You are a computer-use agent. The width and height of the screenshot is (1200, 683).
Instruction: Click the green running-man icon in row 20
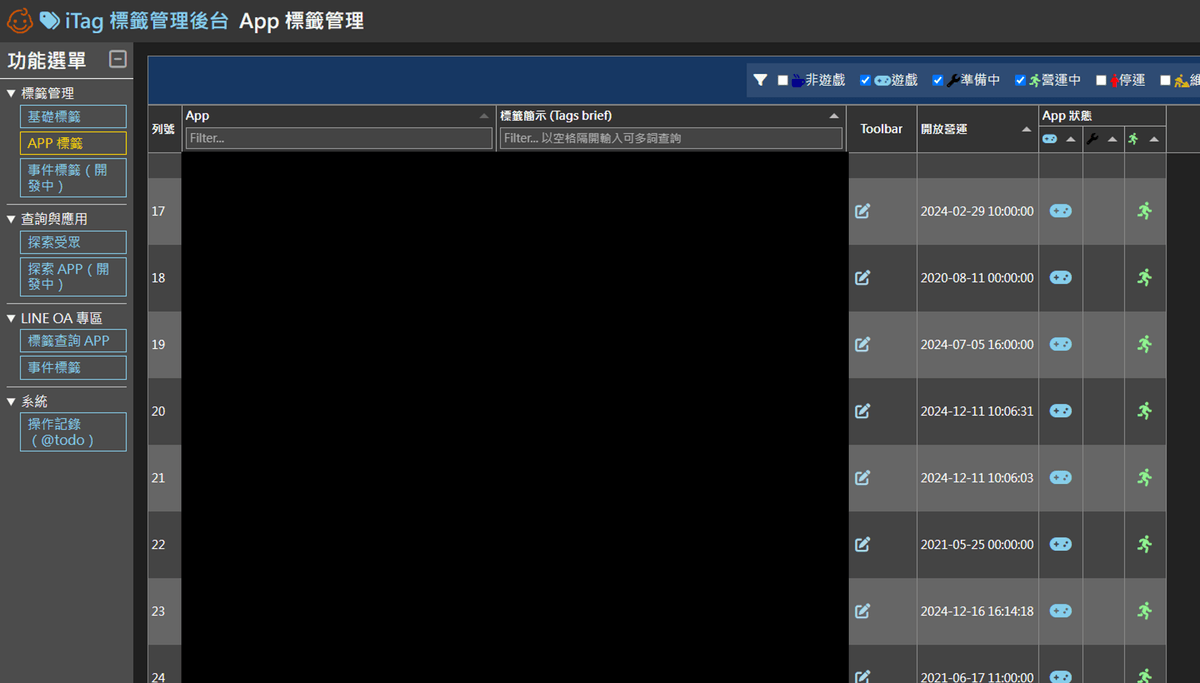coord(1145,411)
